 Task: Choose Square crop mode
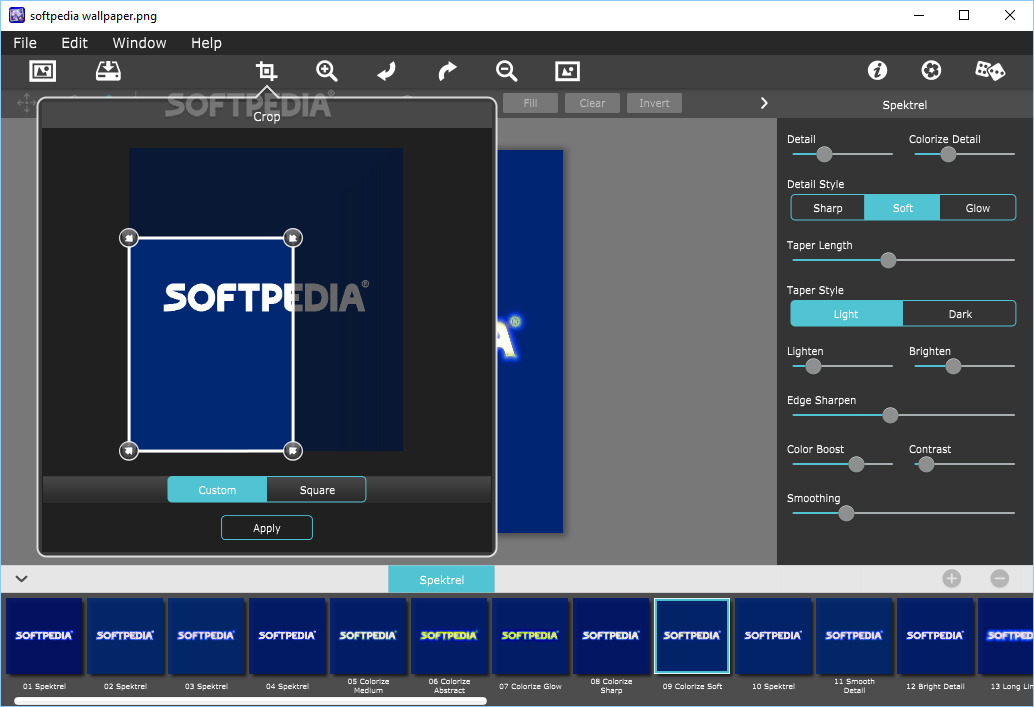(317, 490)
